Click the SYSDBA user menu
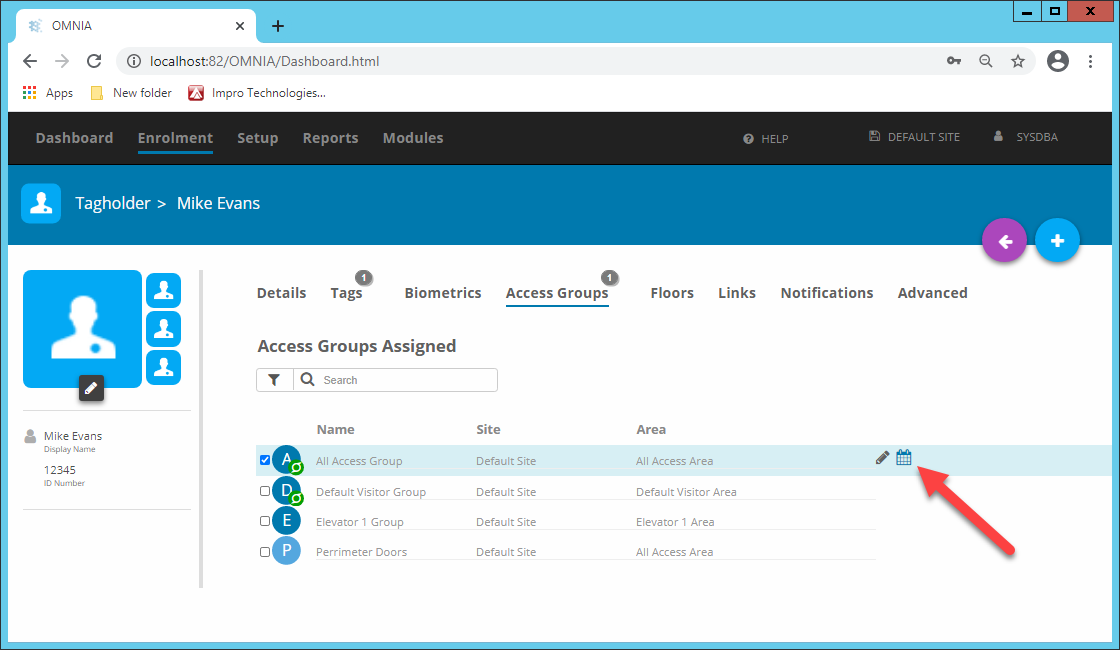The image size is (1120, 650). pos(1026,137)
